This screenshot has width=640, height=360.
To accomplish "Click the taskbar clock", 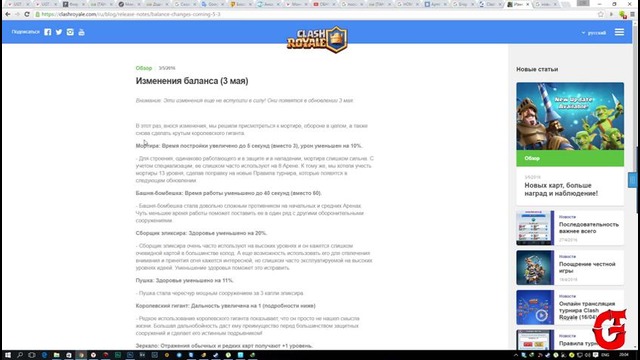I will click(x=624, y=355).
